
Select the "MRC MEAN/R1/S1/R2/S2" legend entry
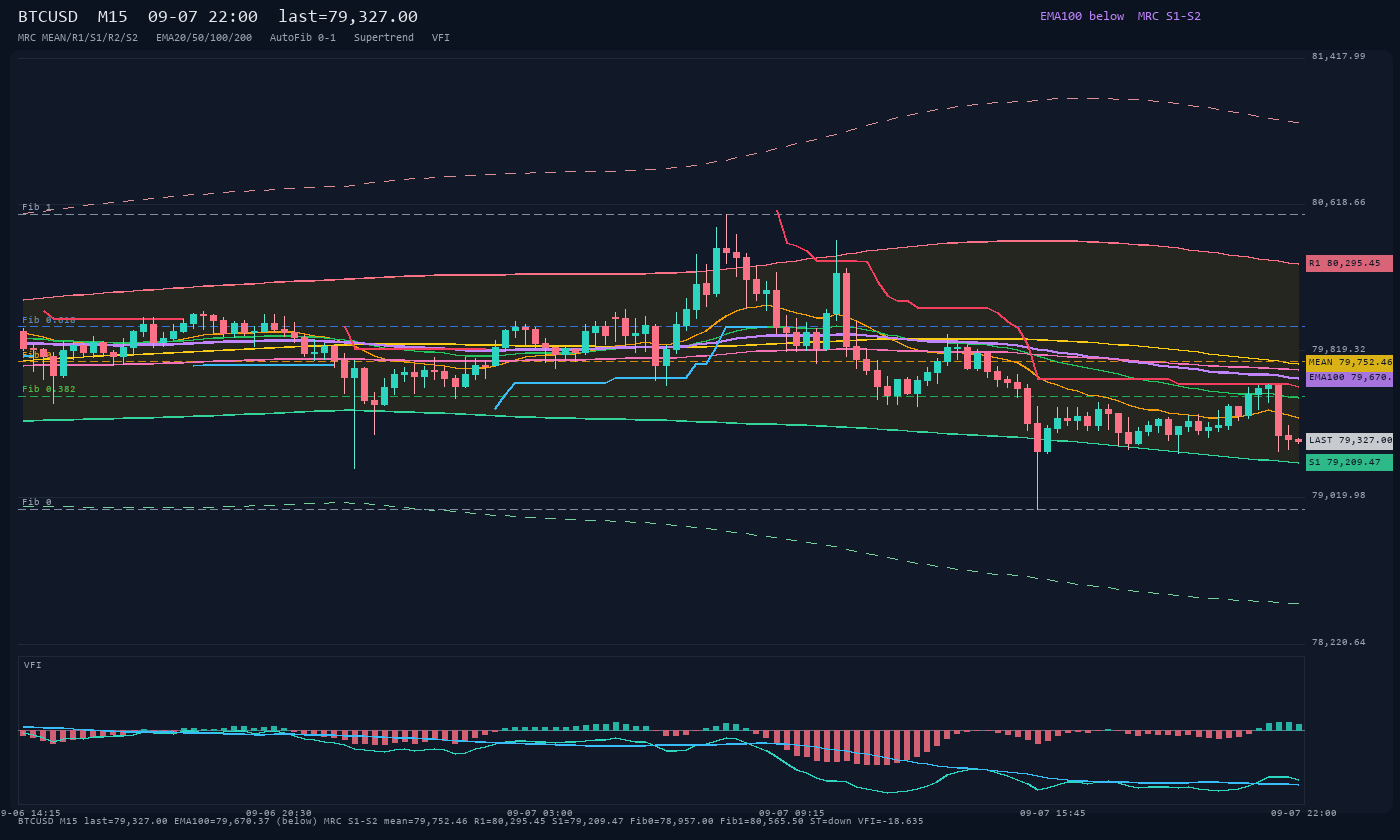point(78,37)
